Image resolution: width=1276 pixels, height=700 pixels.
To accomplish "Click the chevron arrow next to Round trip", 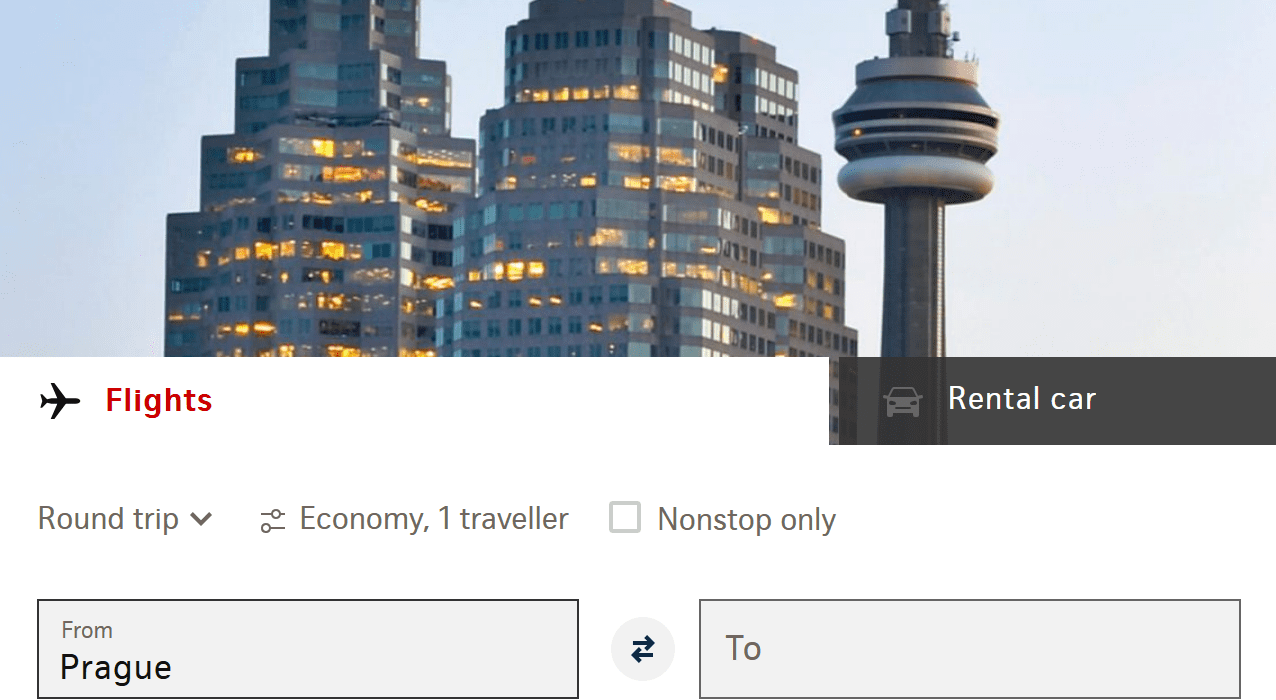I will coord(201,519).
